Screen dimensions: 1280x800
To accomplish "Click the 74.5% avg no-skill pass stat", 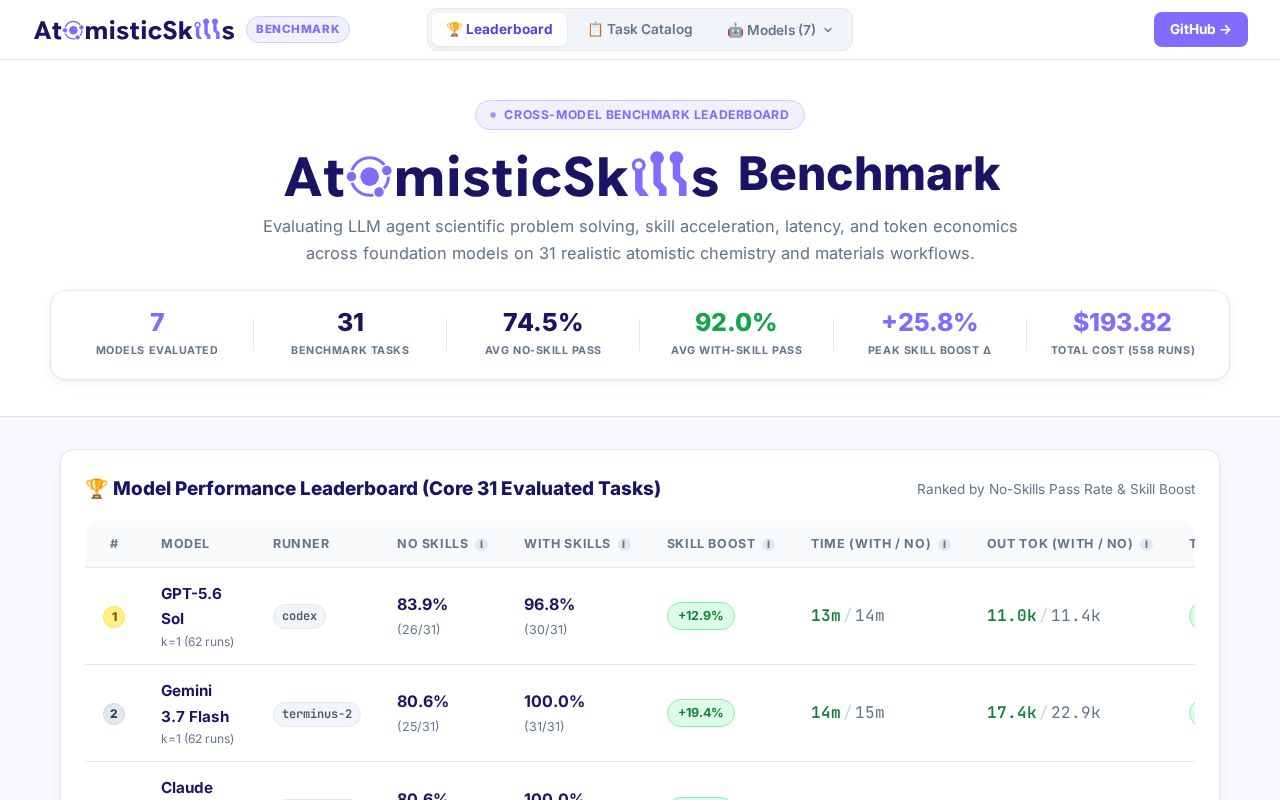I will pos(543,334).
